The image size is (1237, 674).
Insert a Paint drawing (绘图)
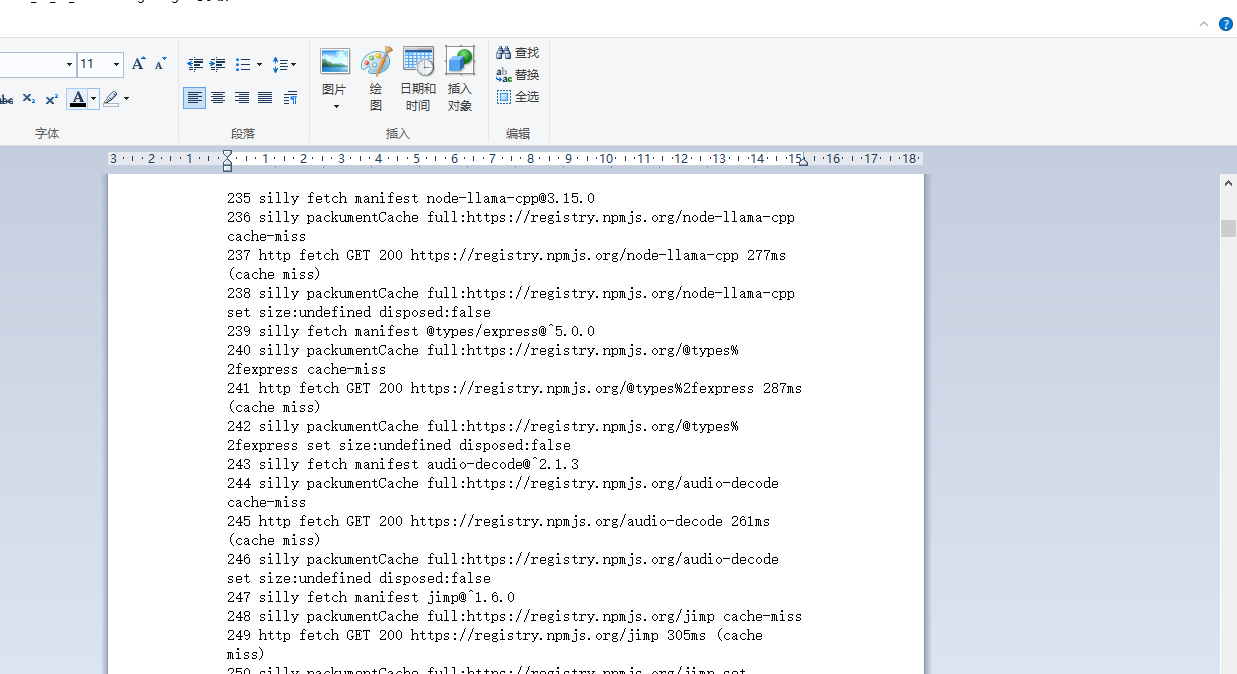[x=376, y=79]
